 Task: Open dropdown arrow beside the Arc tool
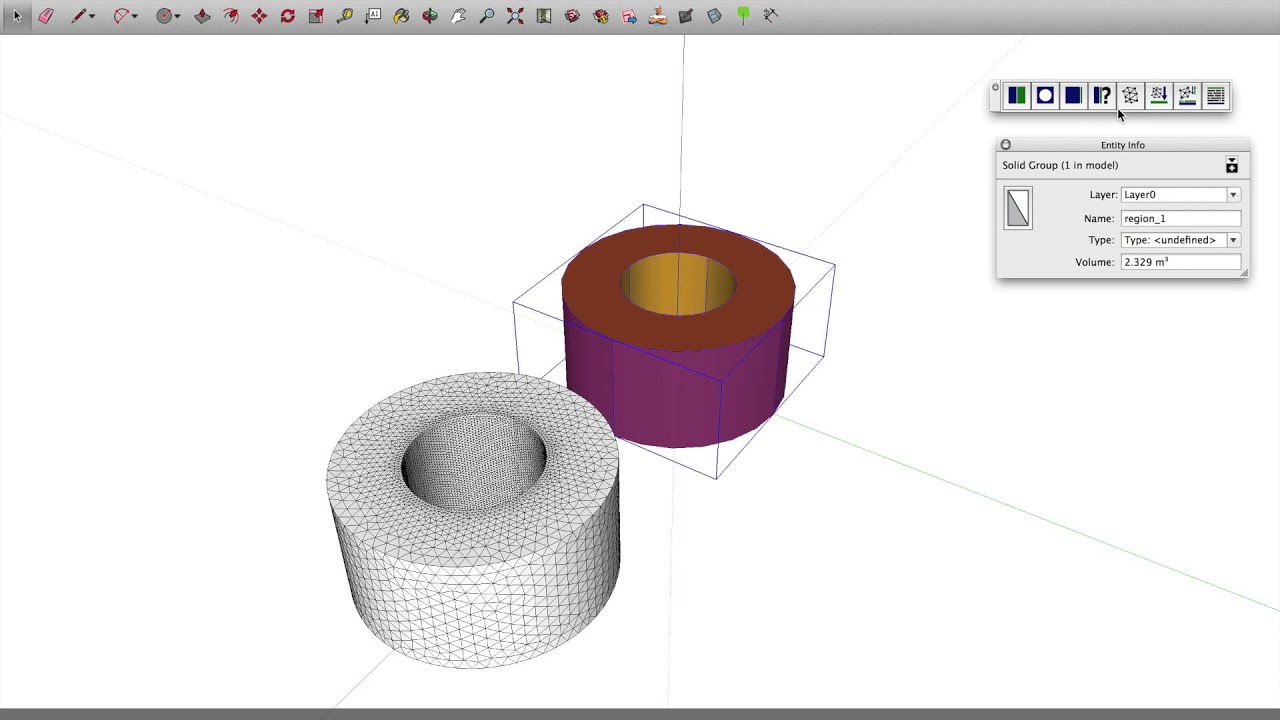(135, 16)
